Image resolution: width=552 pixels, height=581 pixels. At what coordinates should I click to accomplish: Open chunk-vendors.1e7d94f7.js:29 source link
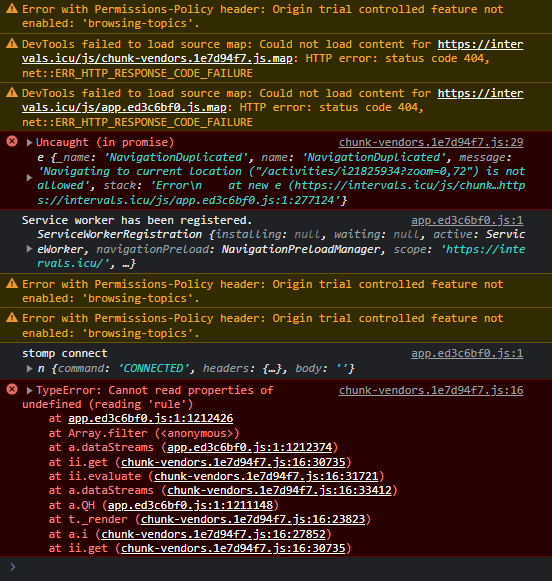pyautogui.click(x=431, y=142)
